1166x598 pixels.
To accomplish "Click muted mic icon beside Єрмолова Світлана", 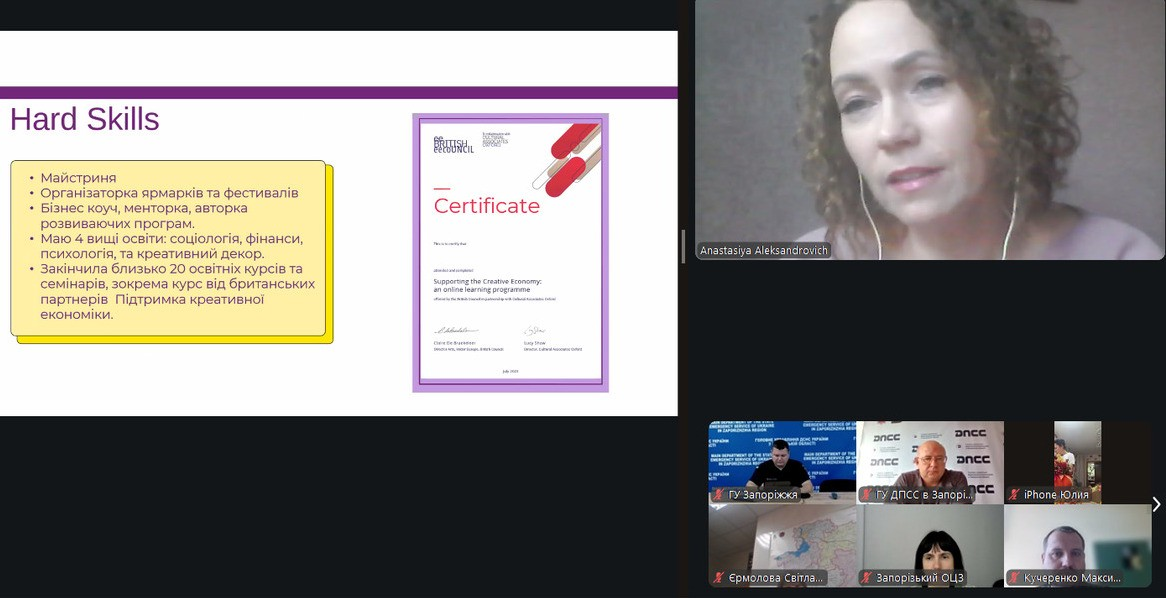I will point(718,578).
